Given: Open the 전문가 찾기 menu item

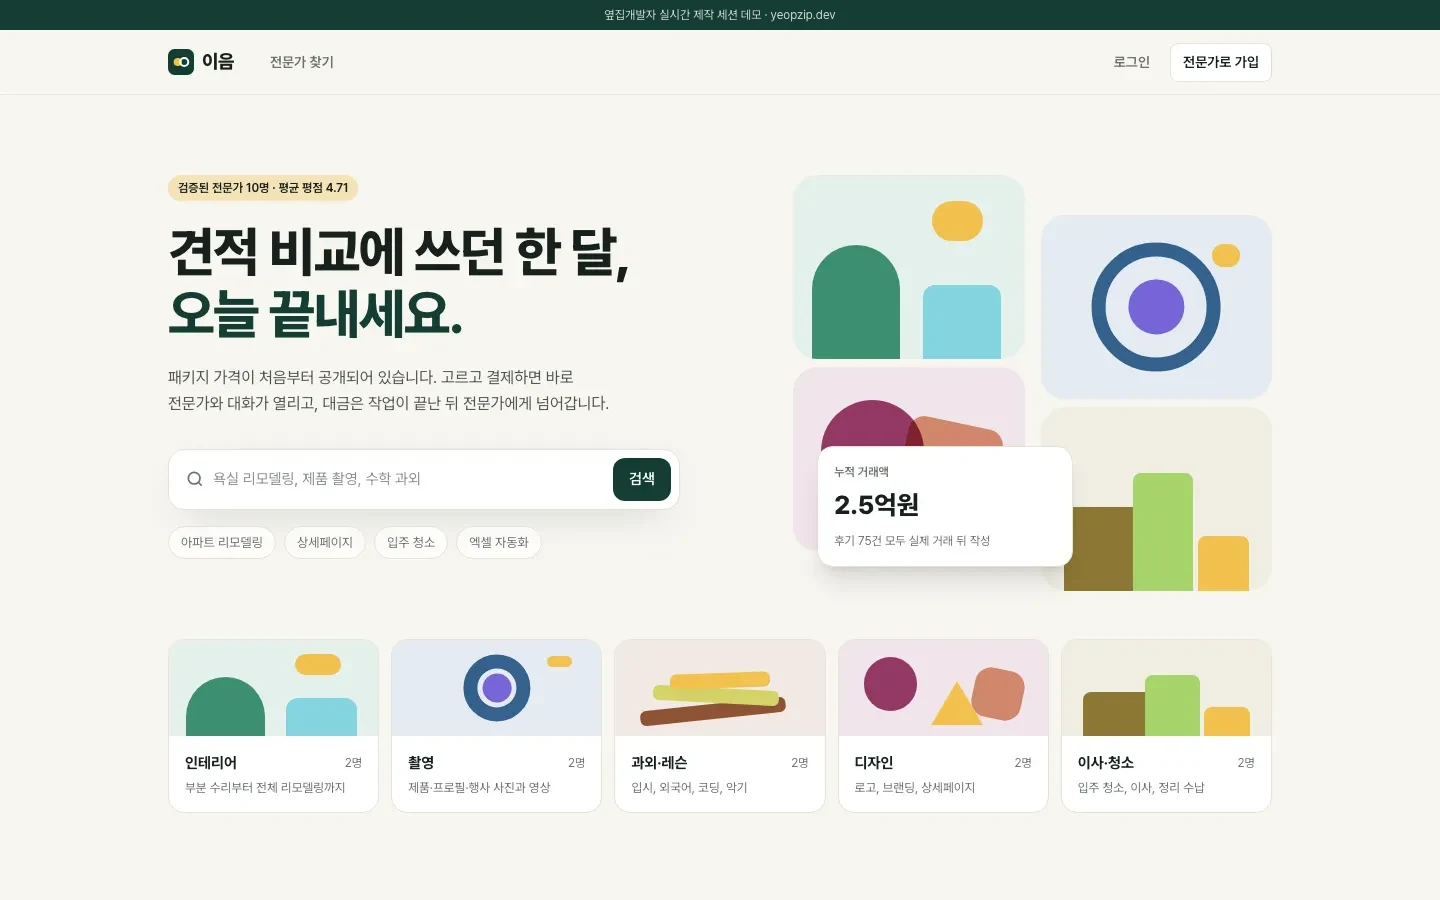Looking at the screenshot, I should [x=302, y=62].
